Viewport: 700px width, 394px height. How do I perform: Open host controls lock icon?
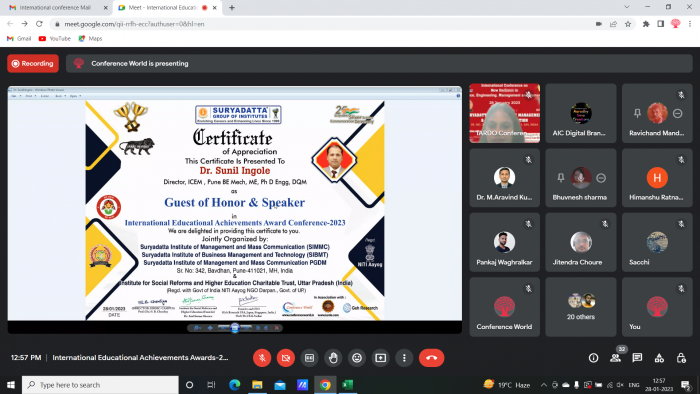click(681, 358)
